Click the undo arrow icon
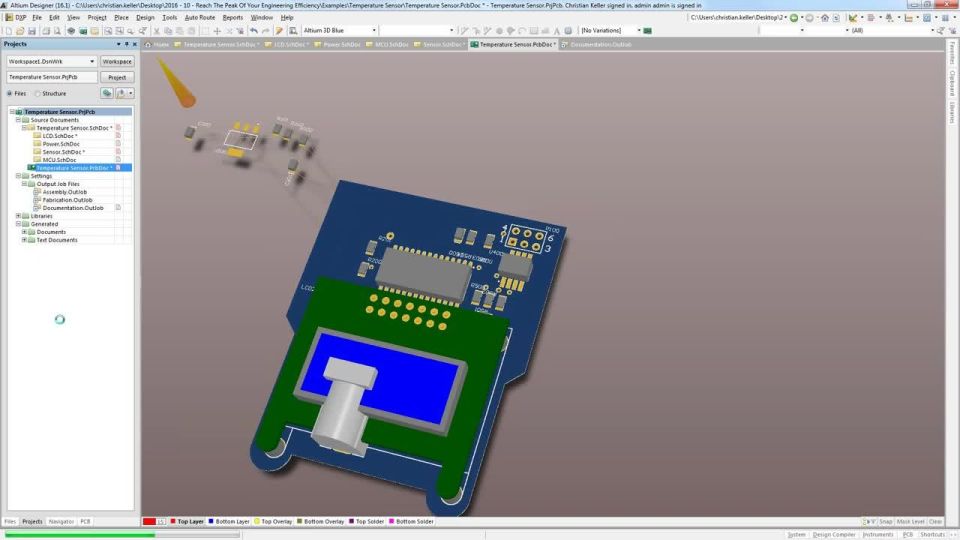This screenshot has height=540, width=960. 253,31
